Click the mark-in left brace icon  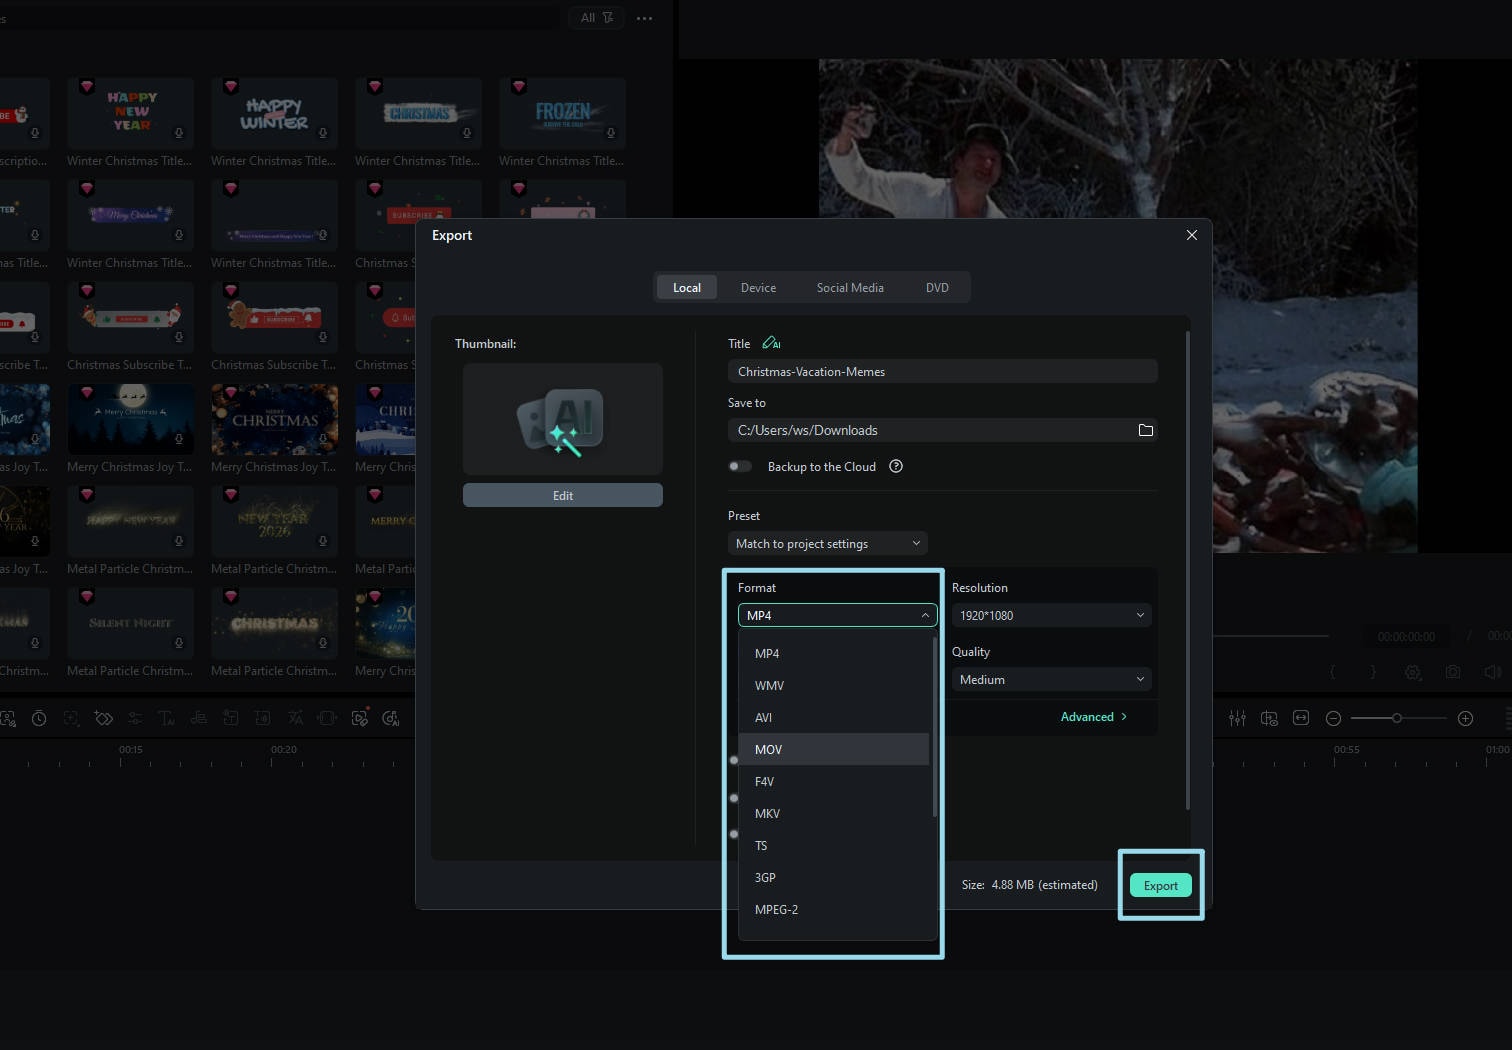pos(1333,672)
